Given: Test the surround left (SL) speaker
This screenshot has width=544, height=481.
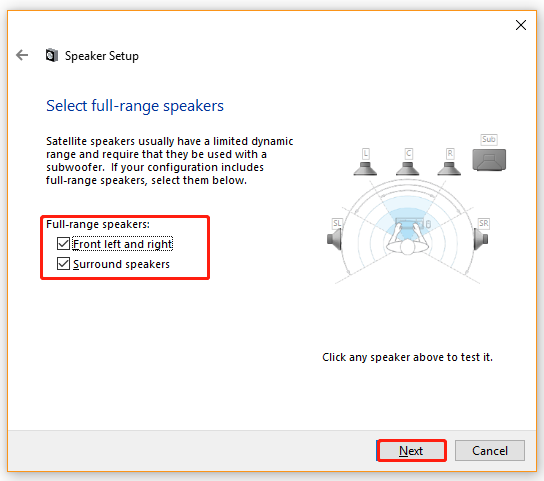Looking at the screenshot, I should point(334,239).
